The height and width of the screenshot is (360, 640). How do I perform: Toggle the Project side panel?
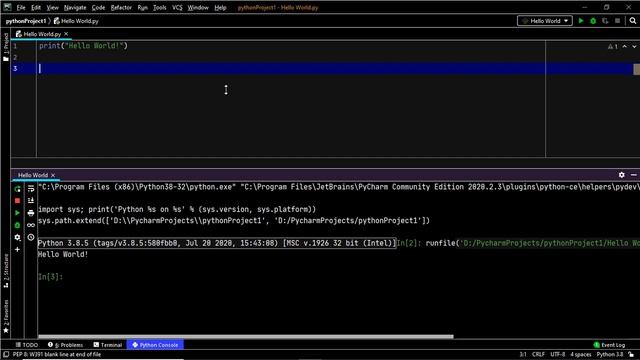pyautogui.click(x=6, y=46)
